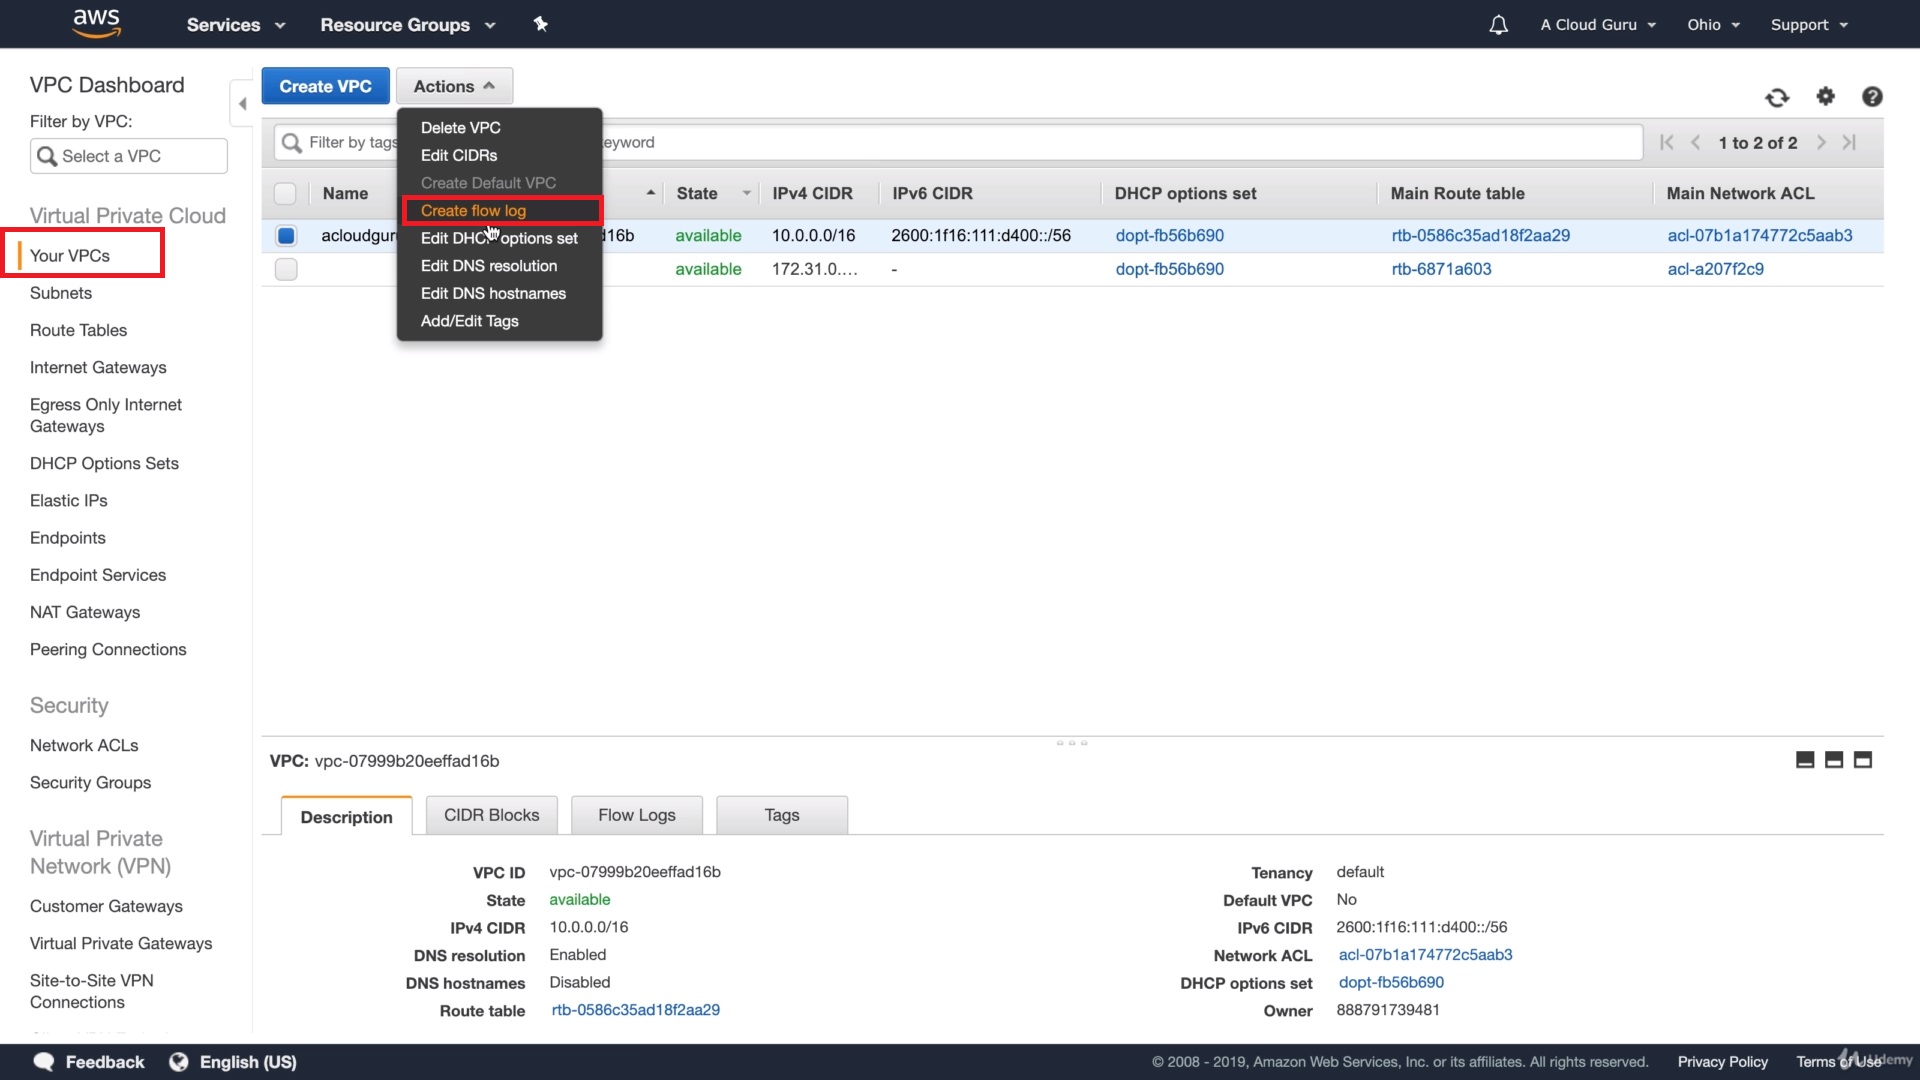The width and height of the screenshot is (1920, 1080).
Task: Open the notifications bell icon
Action: pyautogui.click(x=1498, y=25)
